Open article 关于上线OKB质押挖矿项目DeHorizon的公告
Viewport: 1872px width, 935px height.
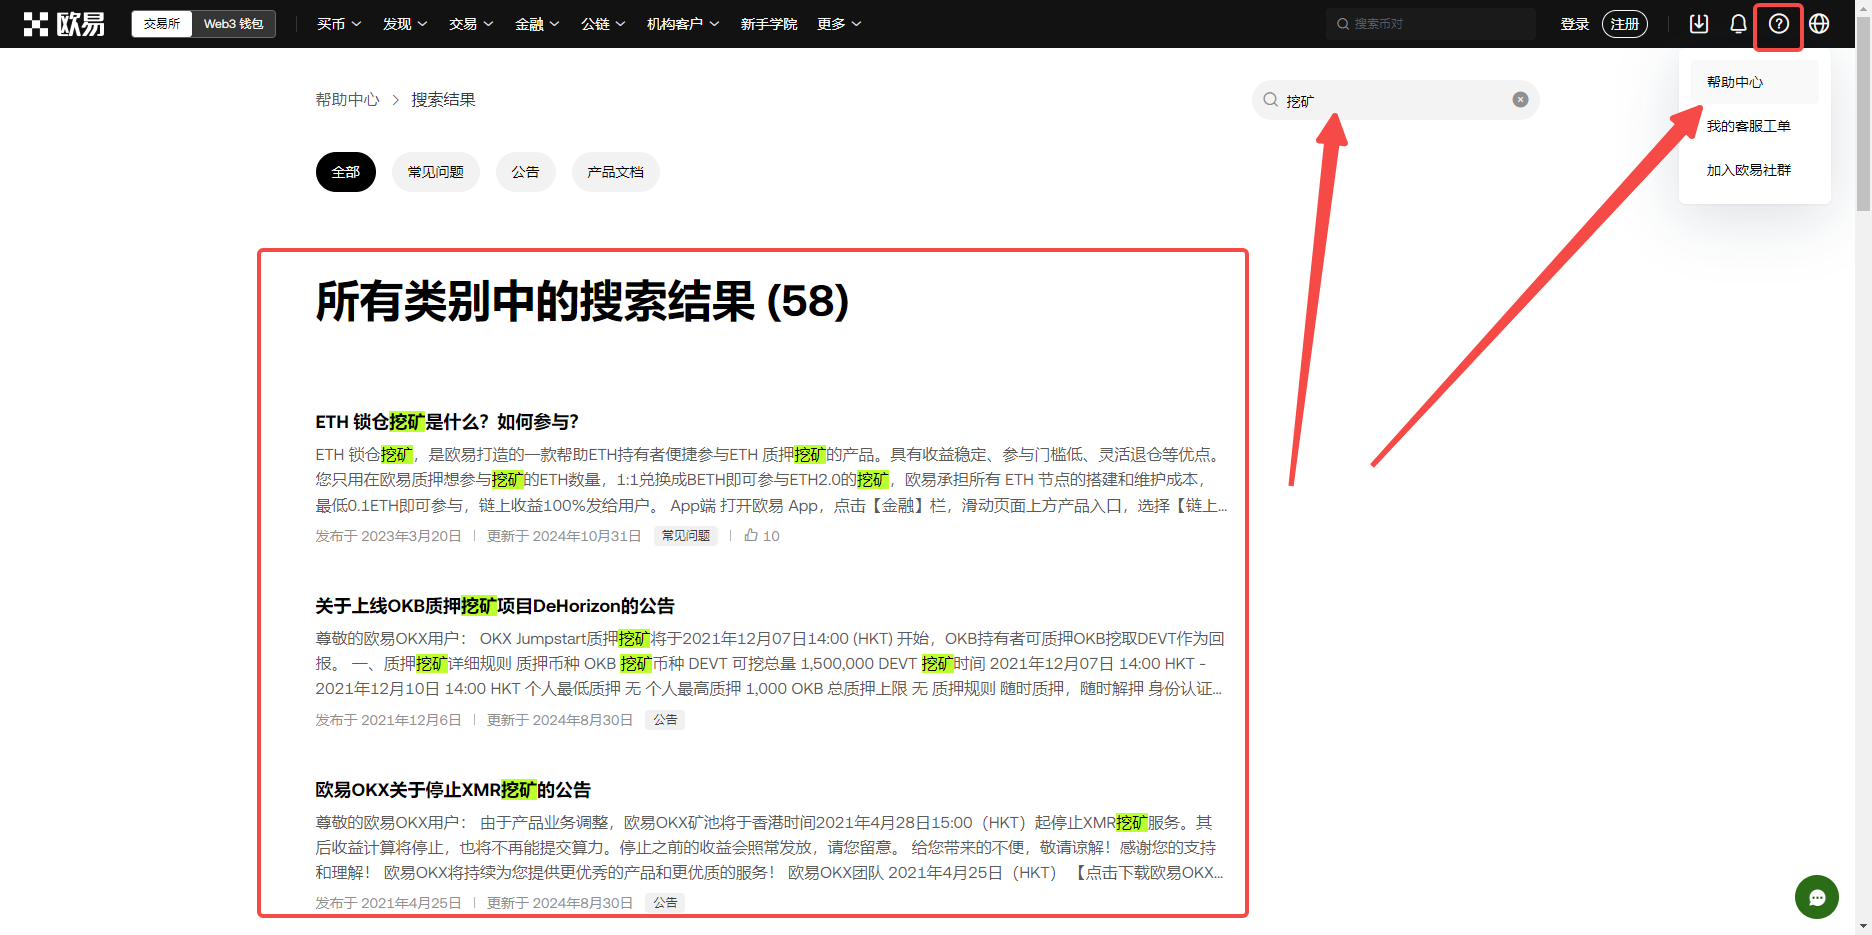pyautogui.click(x=495, y=606)
